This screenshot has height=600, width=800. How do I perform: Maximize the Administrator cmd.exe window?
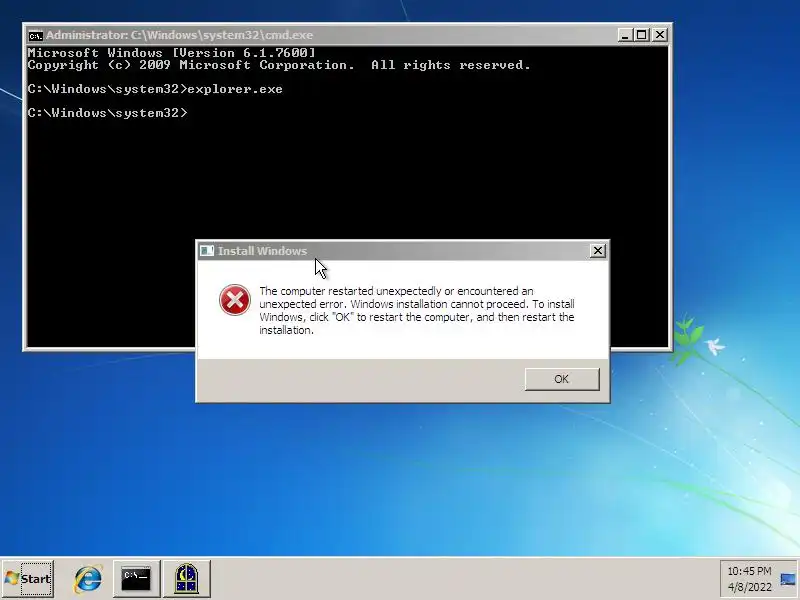click(x=642, y=35)
